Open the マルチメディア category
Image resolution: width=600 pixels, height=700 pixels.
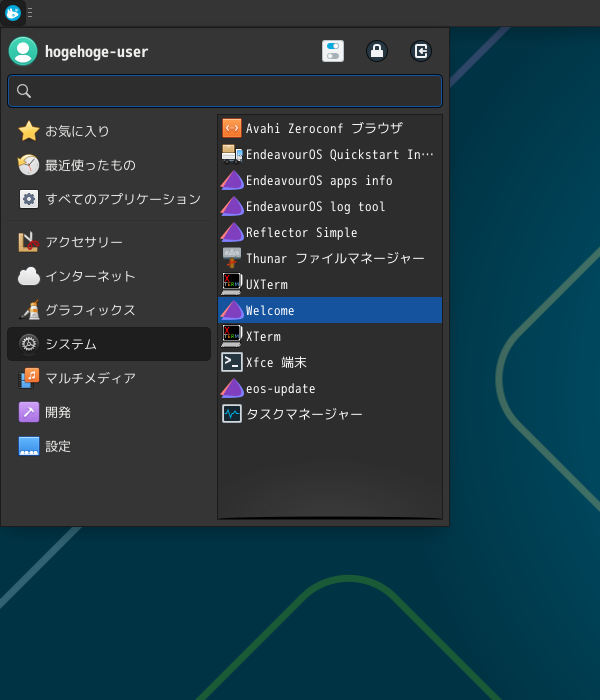[x=109, y=378]
